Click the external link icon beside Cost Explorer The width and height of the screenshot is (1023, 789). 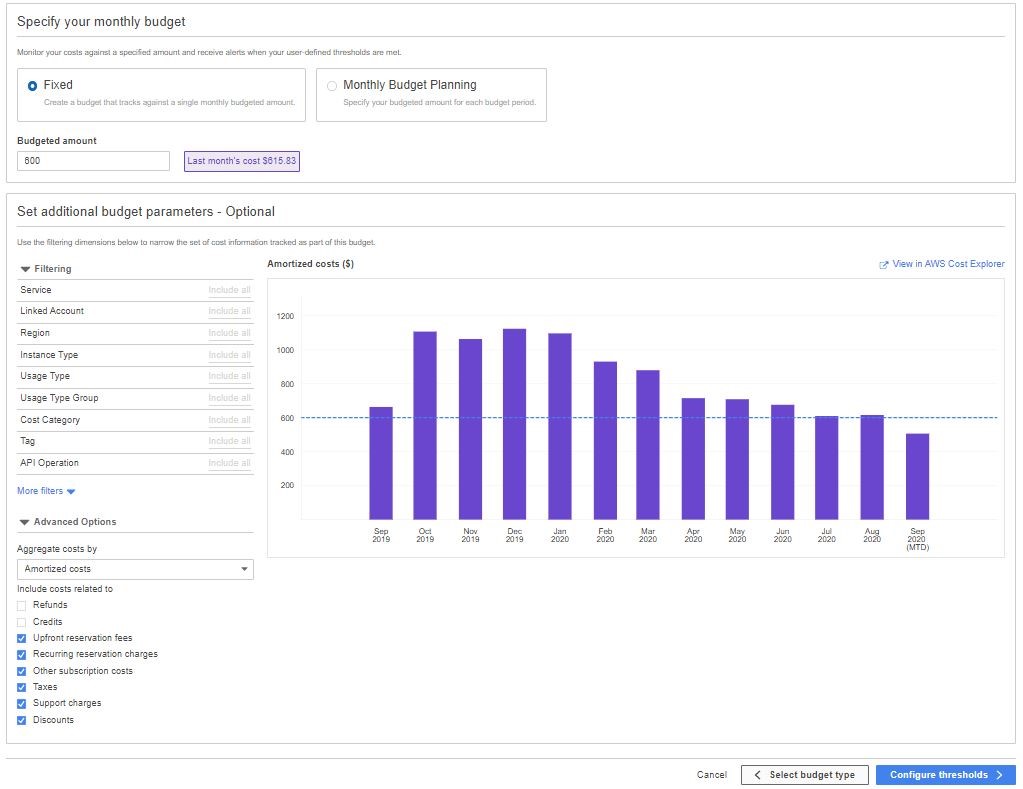pyautogui.click(x=883, y=265)
